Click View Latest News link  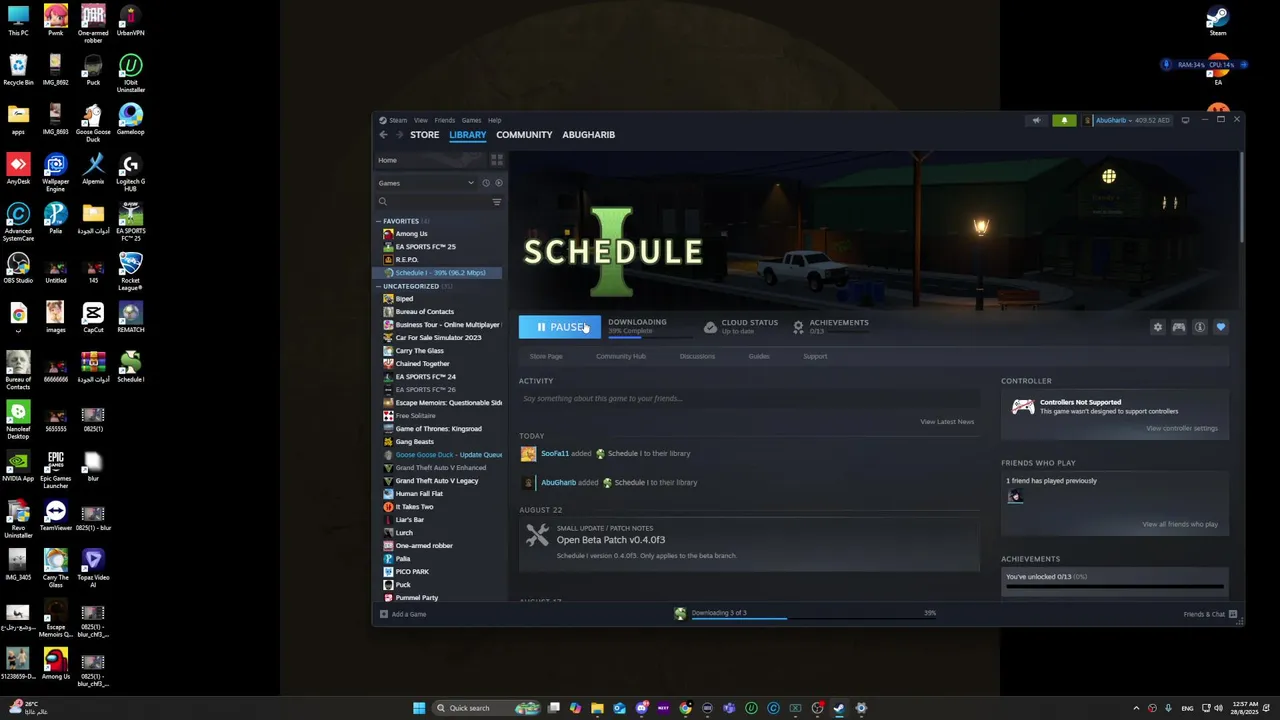click(x=947, y=422)
